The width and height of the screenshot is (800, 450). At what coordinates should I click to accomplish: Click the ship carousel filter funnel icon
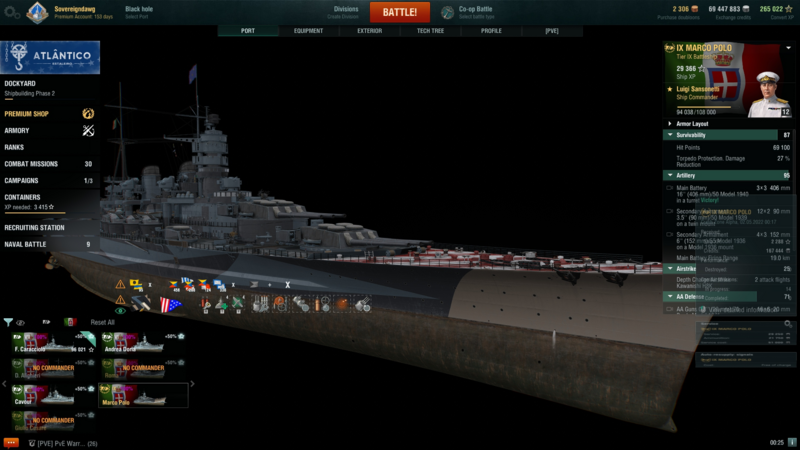pyautogui.click(x=8, y=322)
